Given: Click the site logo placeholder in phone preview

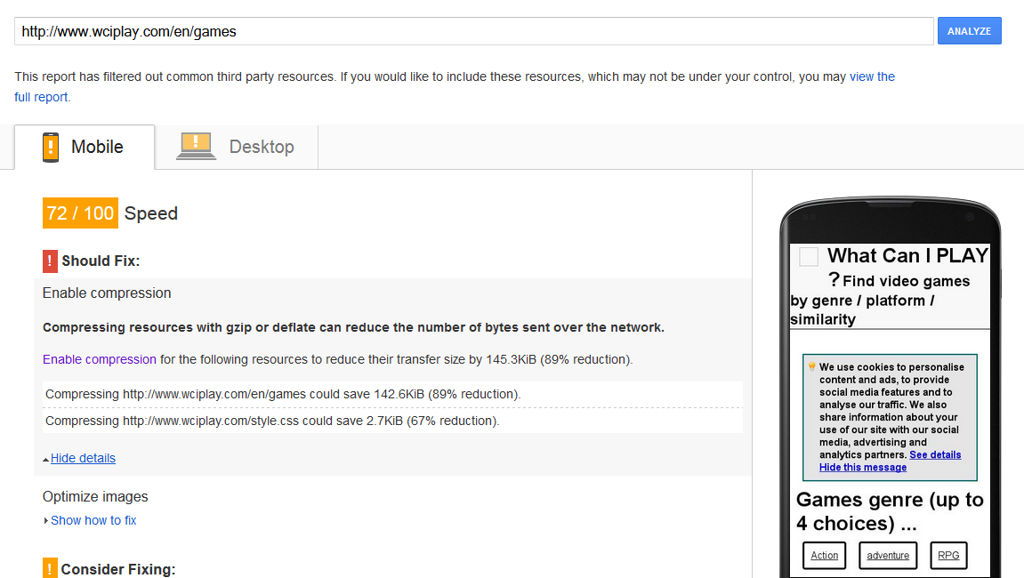Looking at the screenshot, I should (x=808, y=256).
